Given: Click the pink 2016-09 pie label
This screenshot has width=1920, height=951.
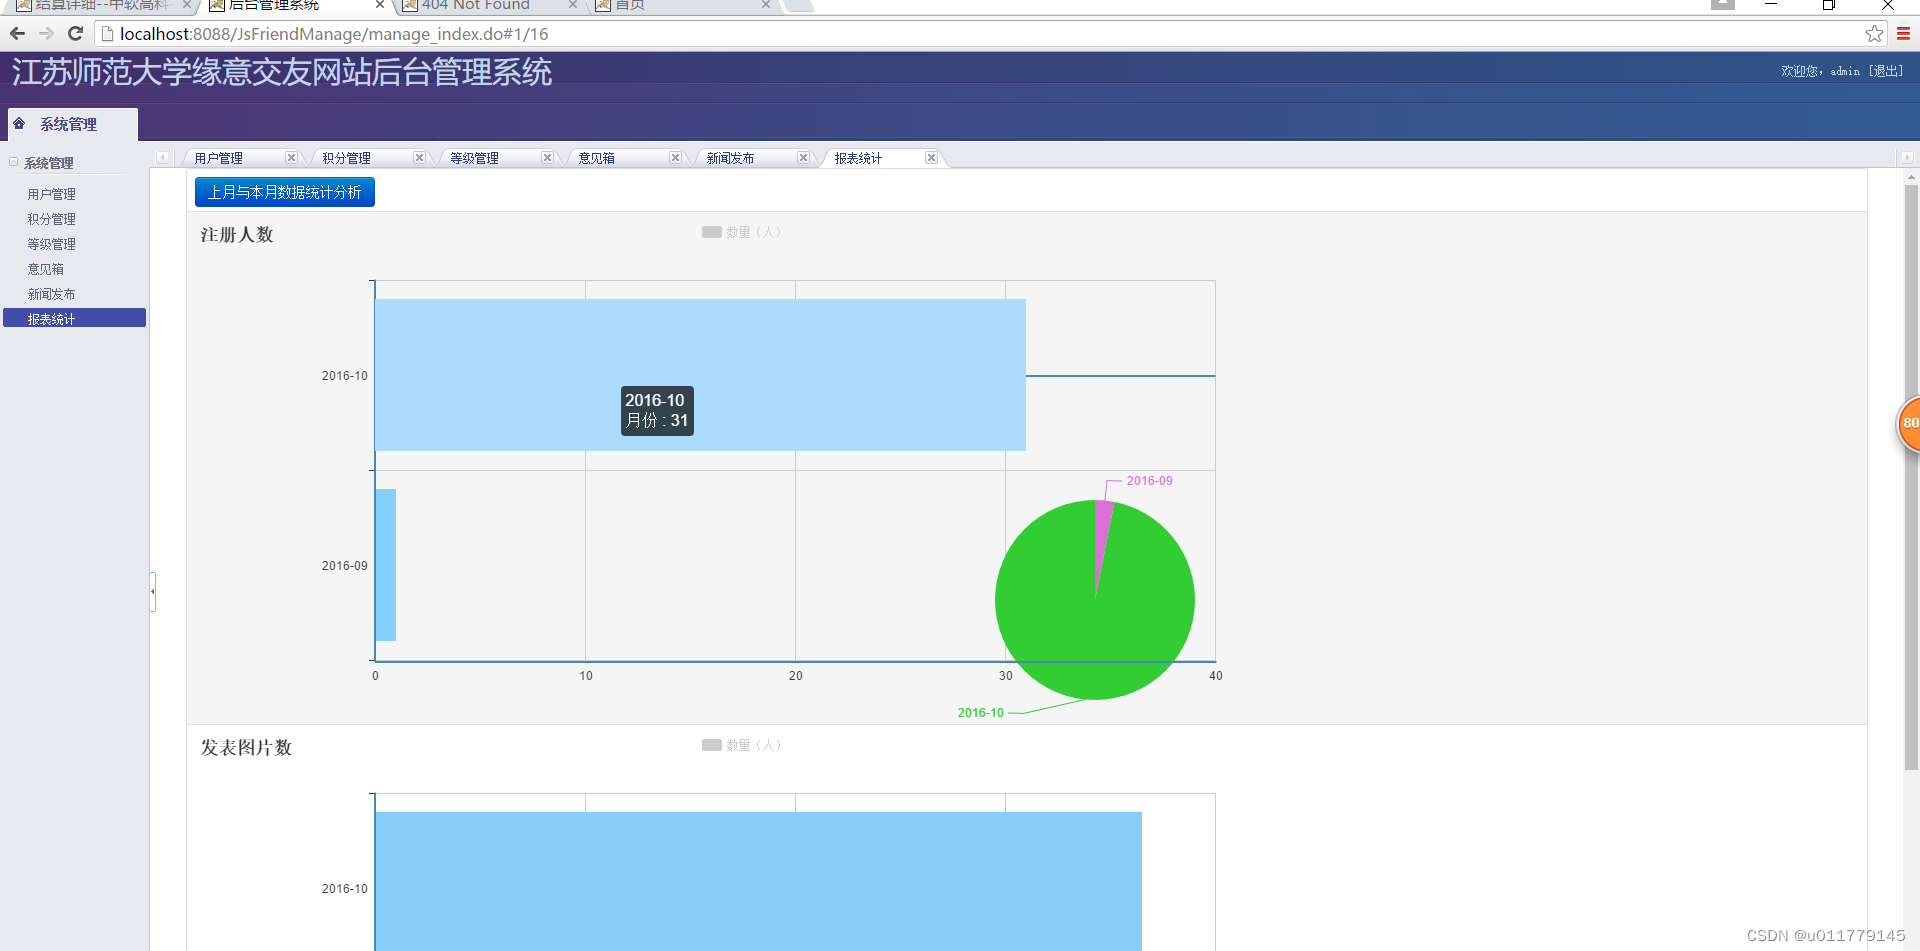Looking at the screenshot, I should [1149, 481].
